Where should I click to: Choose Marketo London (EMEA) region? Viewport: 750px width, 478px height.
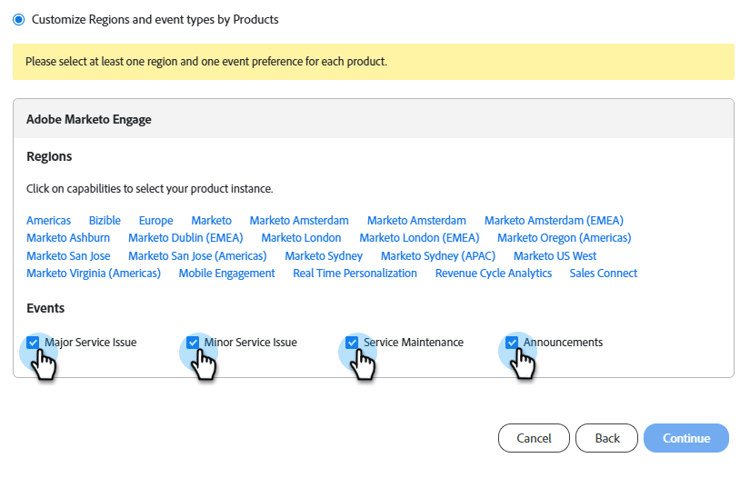point(419,238)
